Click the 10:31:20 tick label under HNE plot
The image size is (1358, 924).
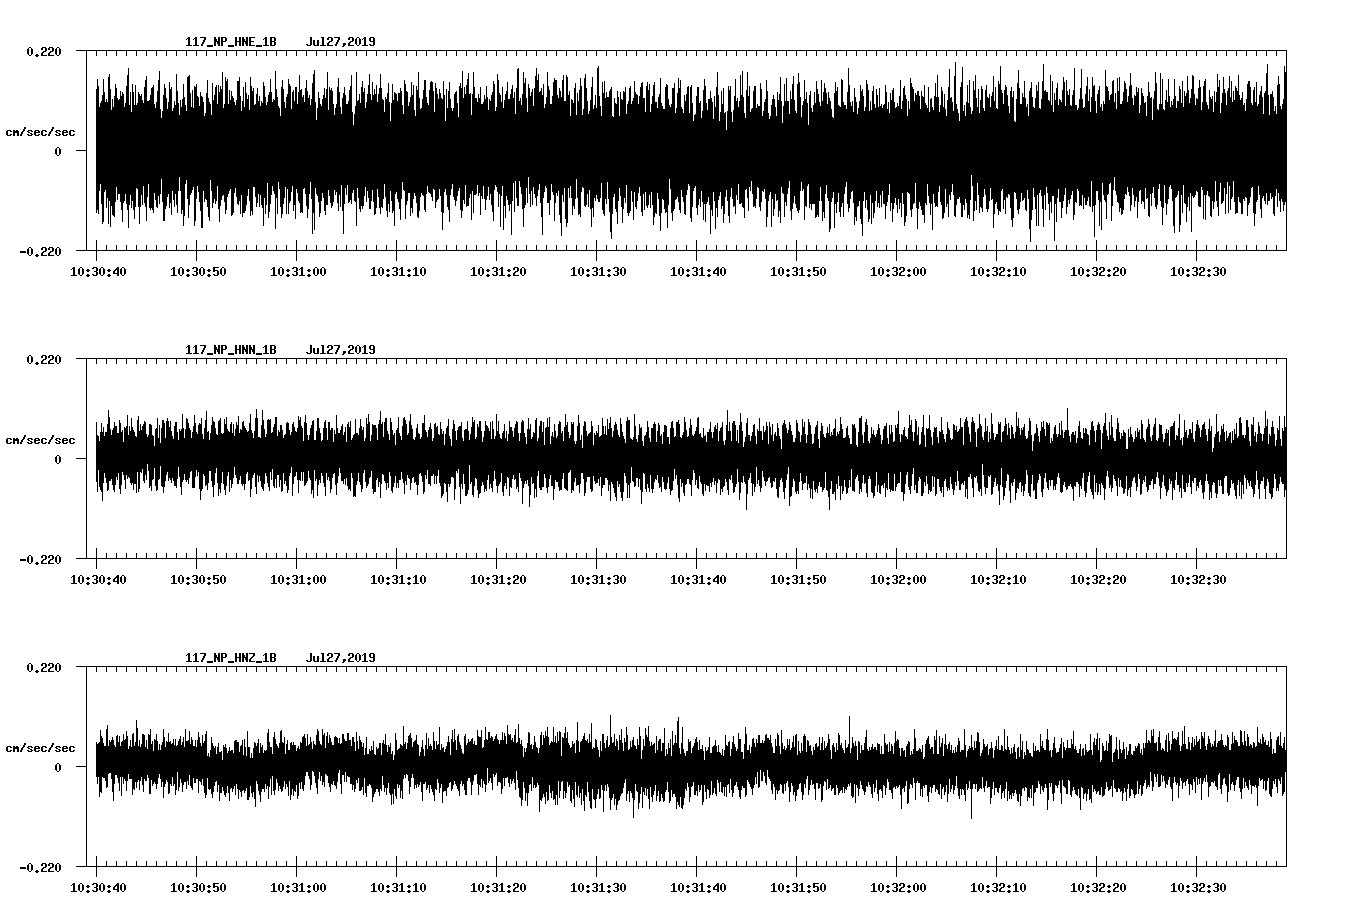pos(497,272)
